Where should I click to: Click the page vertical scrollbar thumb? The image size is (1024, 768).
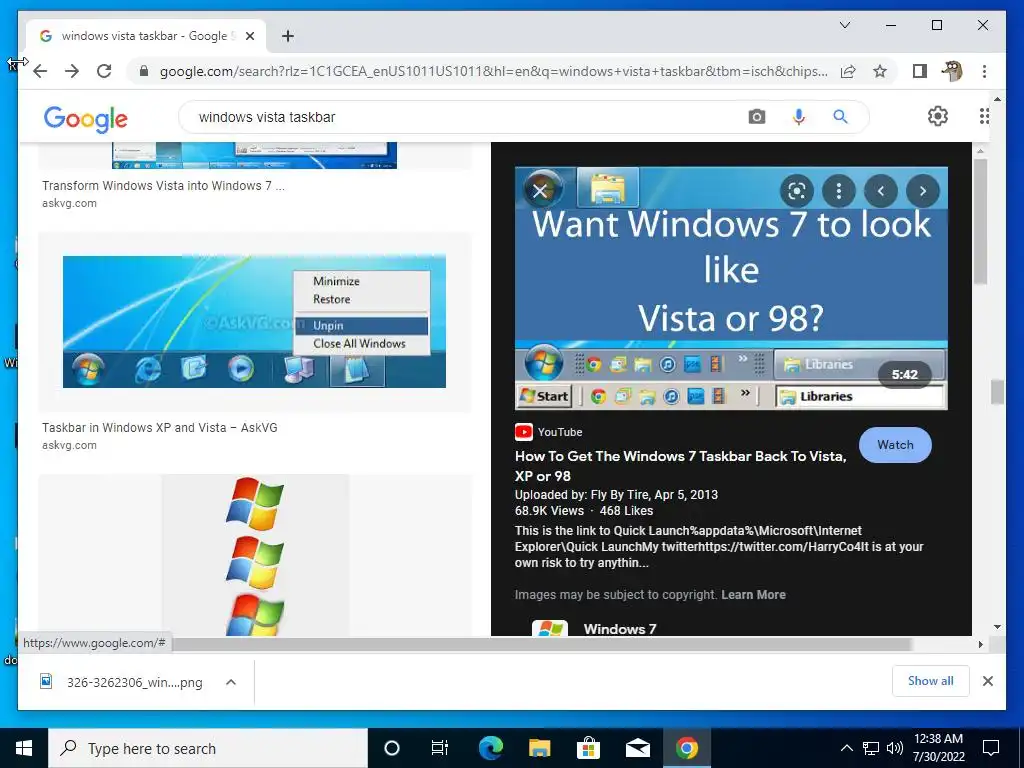[997, 392]
